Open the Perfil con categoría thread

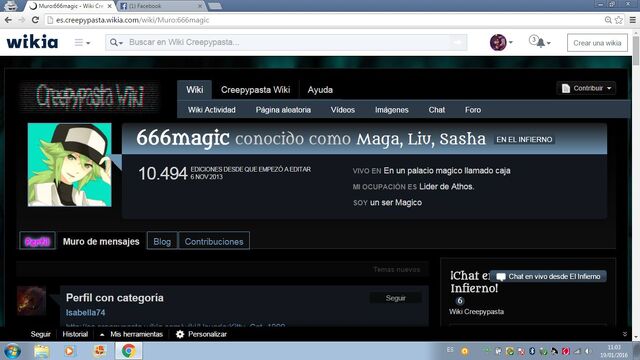pos(115,298)
